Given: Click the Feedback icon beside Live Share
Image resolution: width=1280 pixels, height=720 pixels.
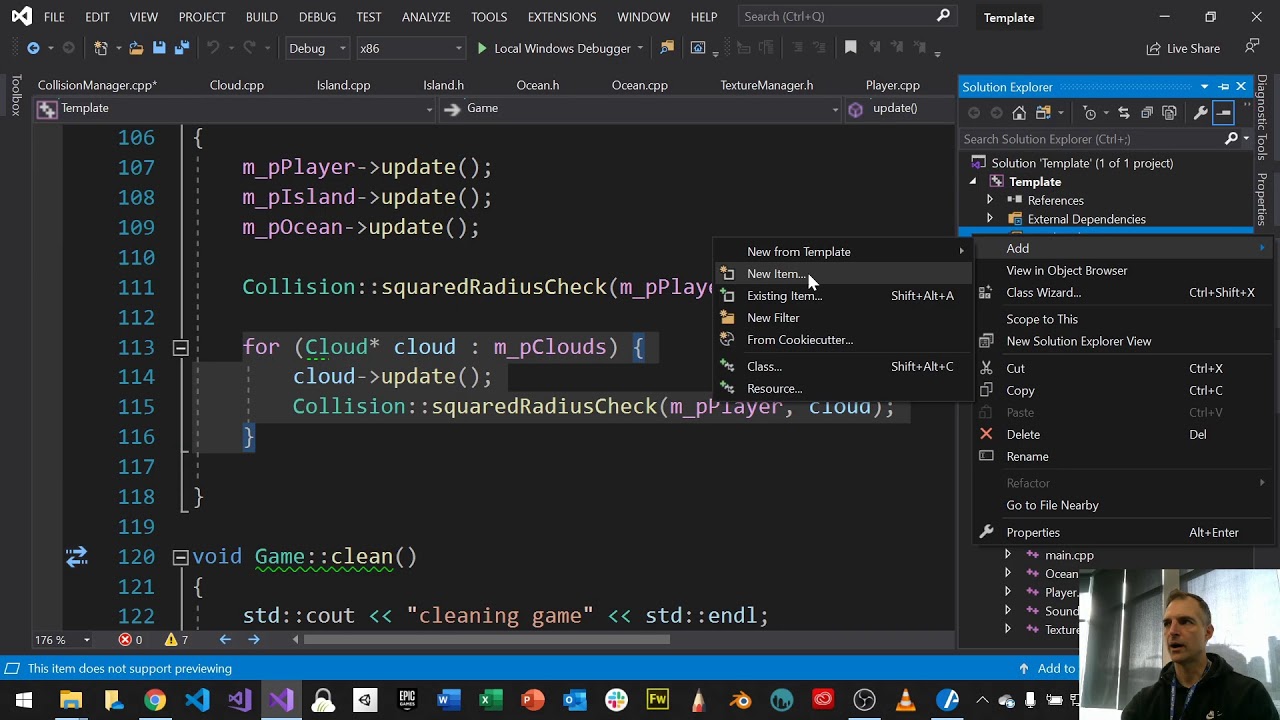Looking at the screenshot, I should click(1252, 48).
